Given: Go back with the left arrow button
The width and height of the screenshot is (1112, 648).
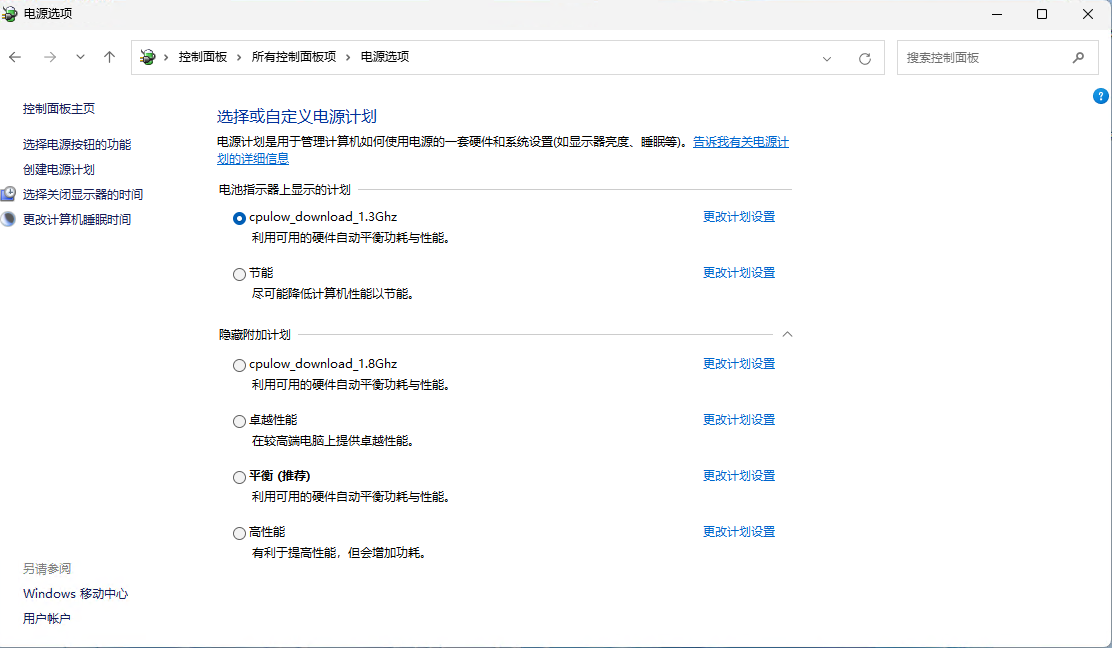Looking at the screenshot, I should 15,57.
